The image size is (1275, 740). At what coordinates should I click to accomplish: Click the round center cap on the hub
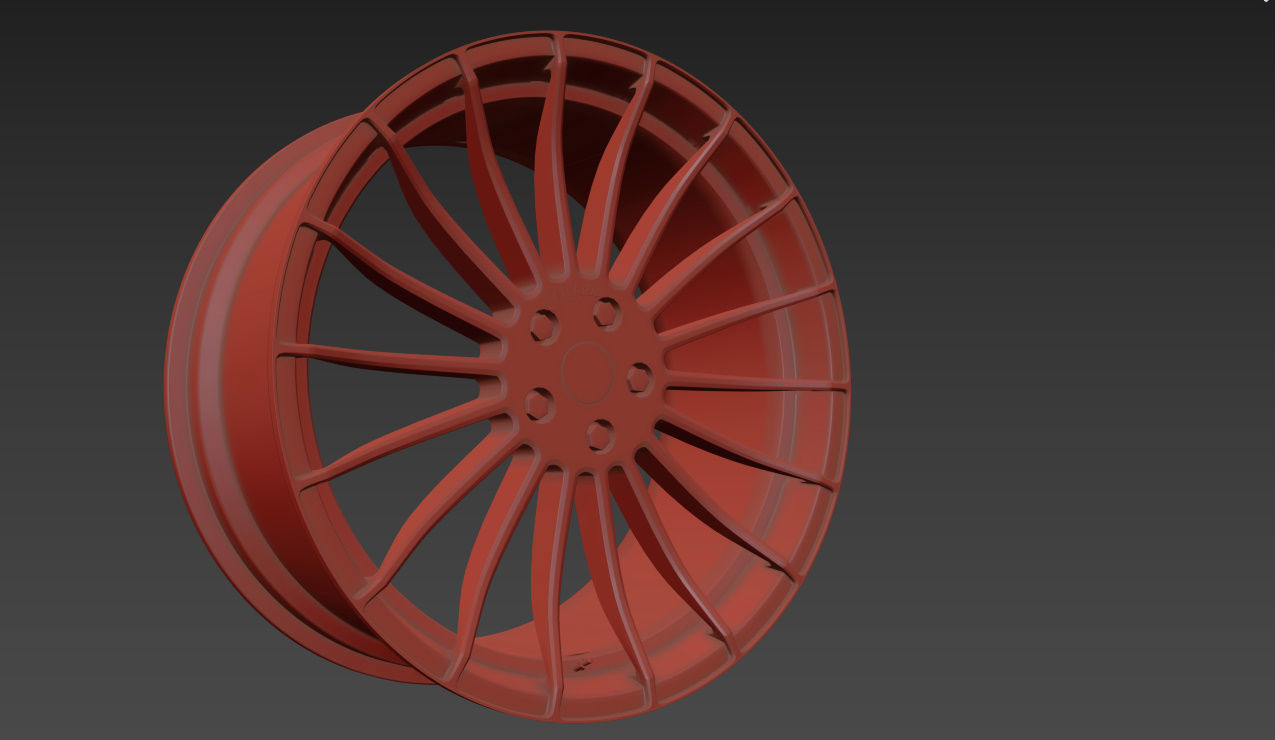(x=587, y=371)
